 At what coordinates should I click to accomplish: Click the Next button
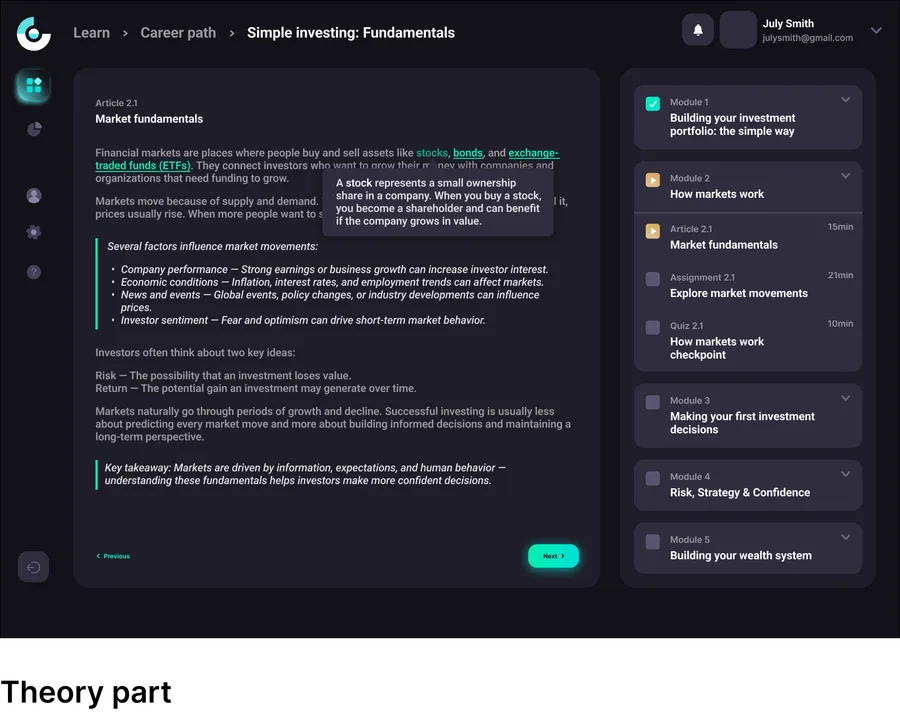pyautogui.click(x=553, y=556)
